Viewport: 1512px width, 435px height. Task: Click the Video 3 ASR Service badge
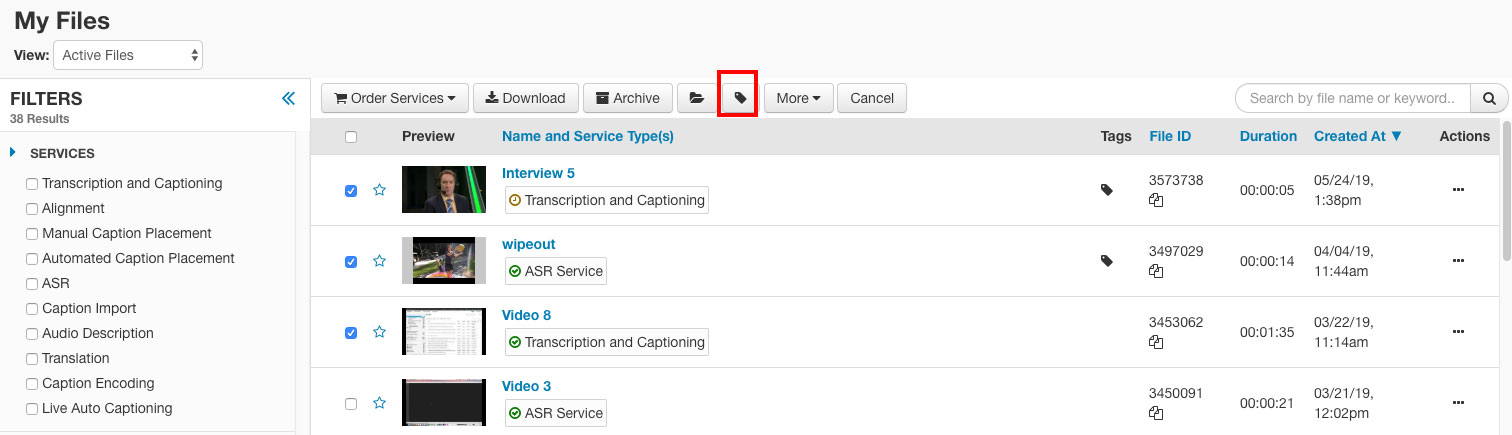click(x=556, y=413)
